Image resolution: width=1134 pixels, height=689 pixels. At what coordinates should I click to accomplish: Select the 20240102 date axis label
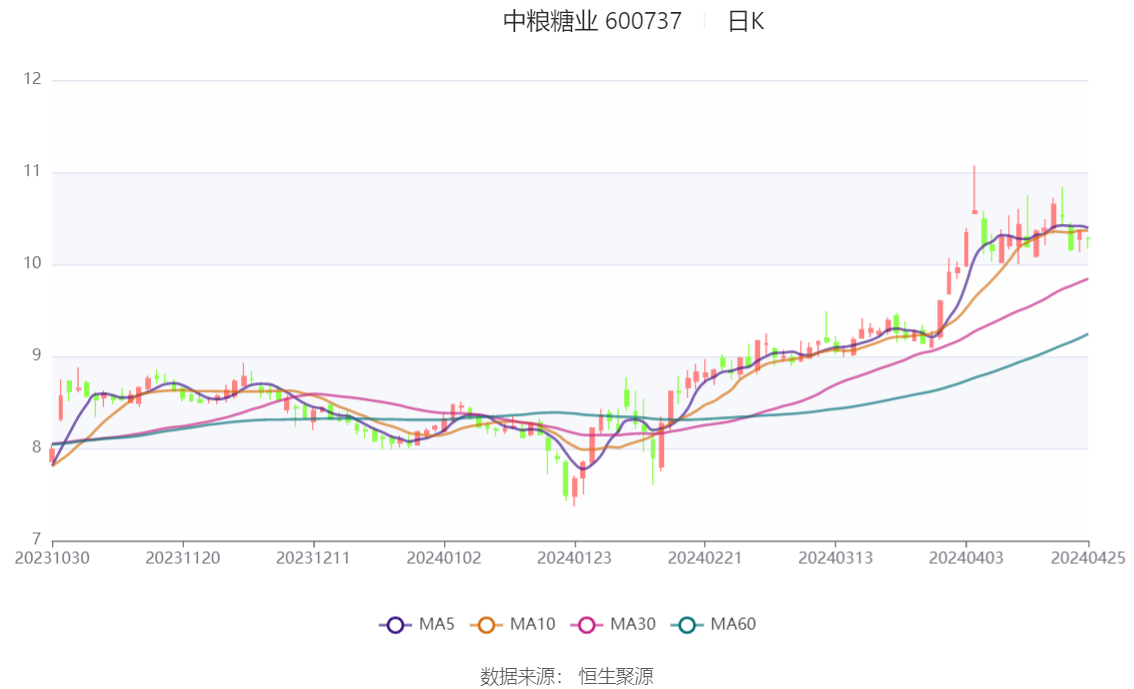(x=444, y=558)
